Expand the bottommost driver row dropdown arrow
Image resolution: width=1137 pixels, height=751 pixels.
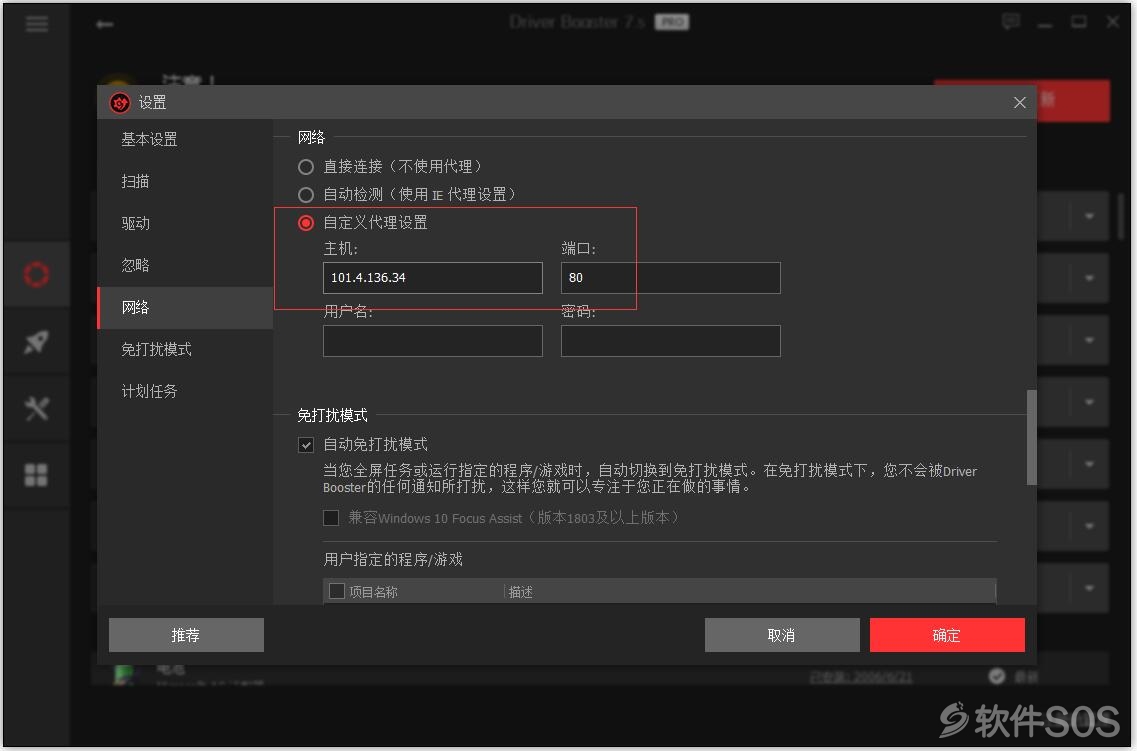coord(1089,588)
